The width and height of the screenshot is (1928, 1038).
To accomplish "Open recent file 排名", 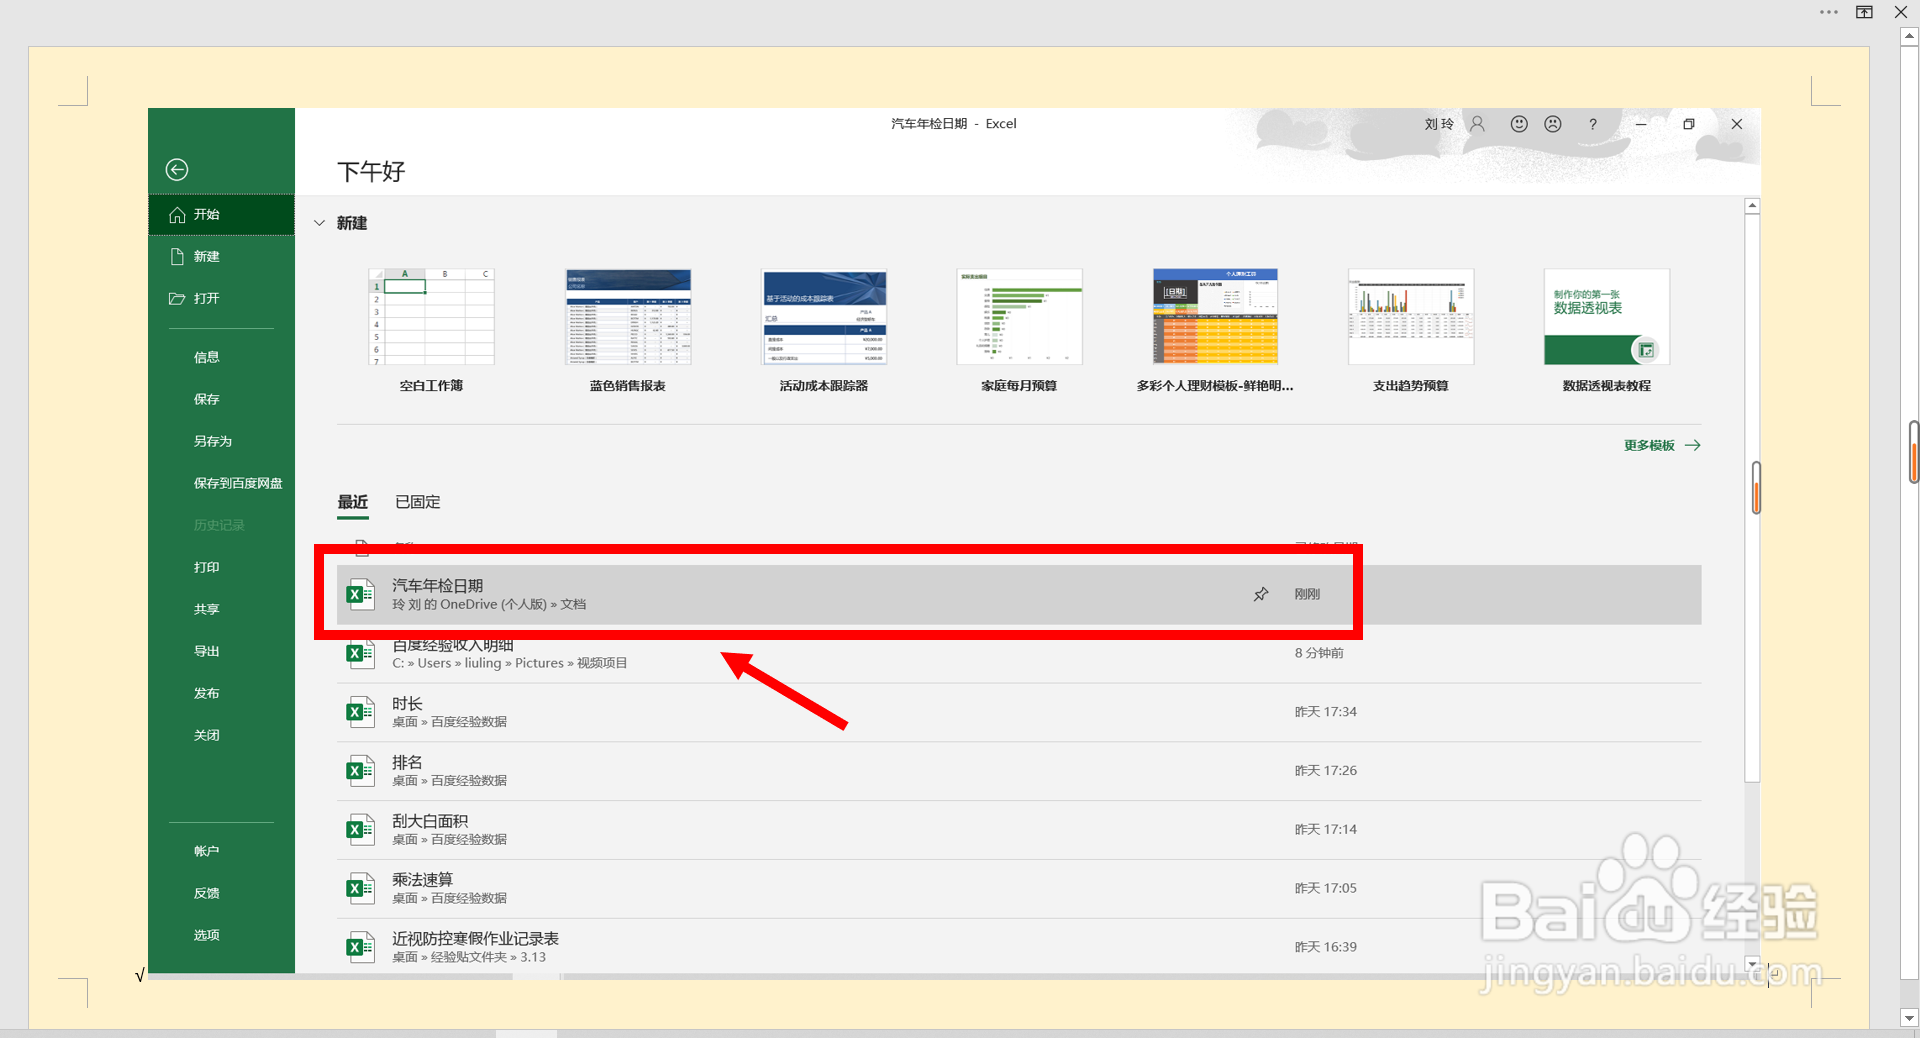I will coord(1019,771).
